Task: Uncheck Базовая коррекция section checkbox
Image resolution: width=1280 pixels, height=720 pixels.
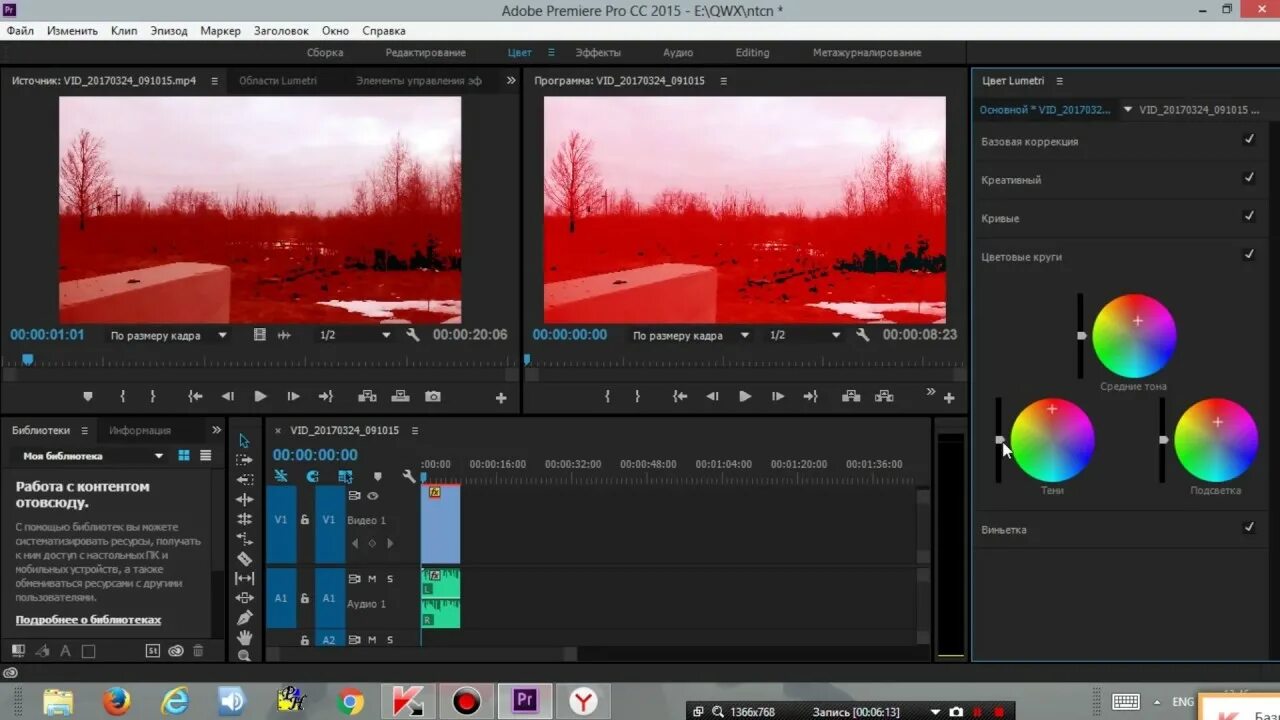Action: pos(1249,140)
